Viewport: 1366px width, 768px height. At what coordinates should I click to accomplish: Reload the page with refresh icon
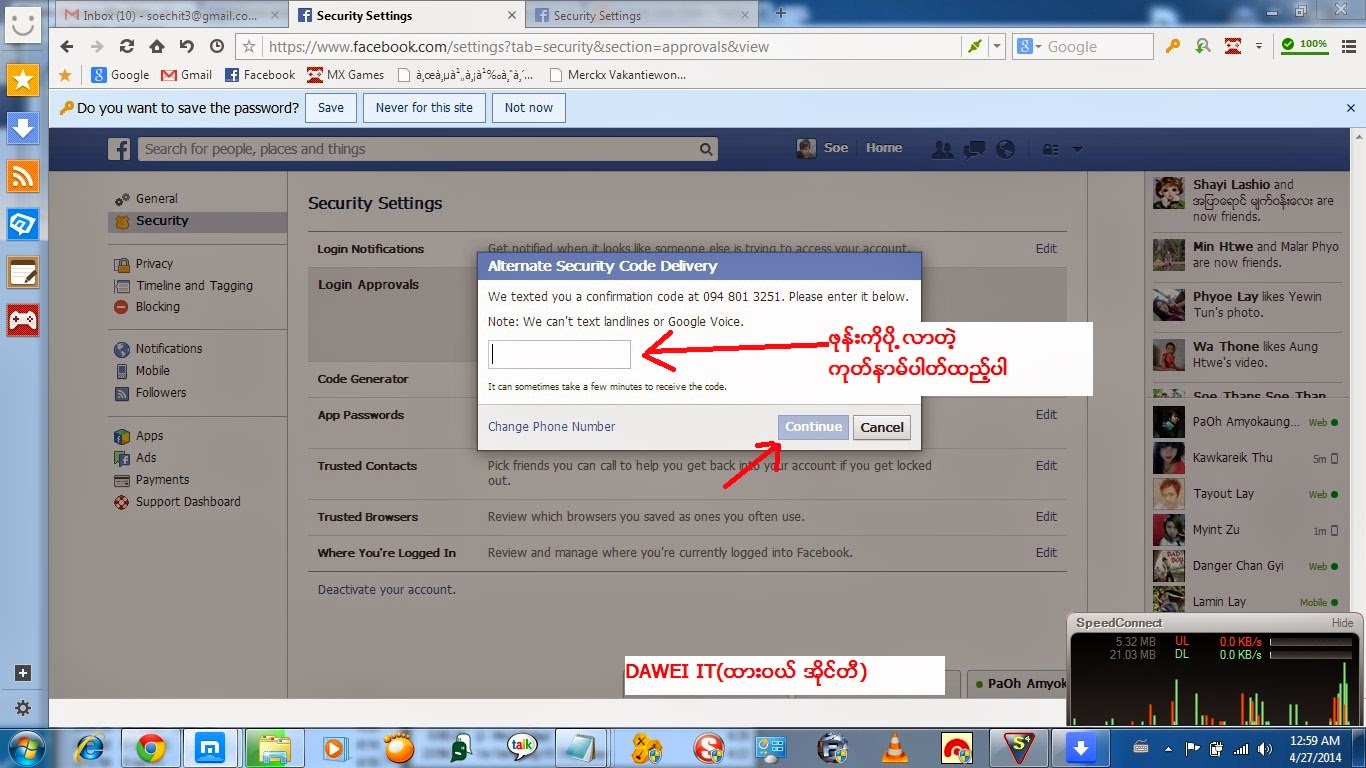(127, 46)
